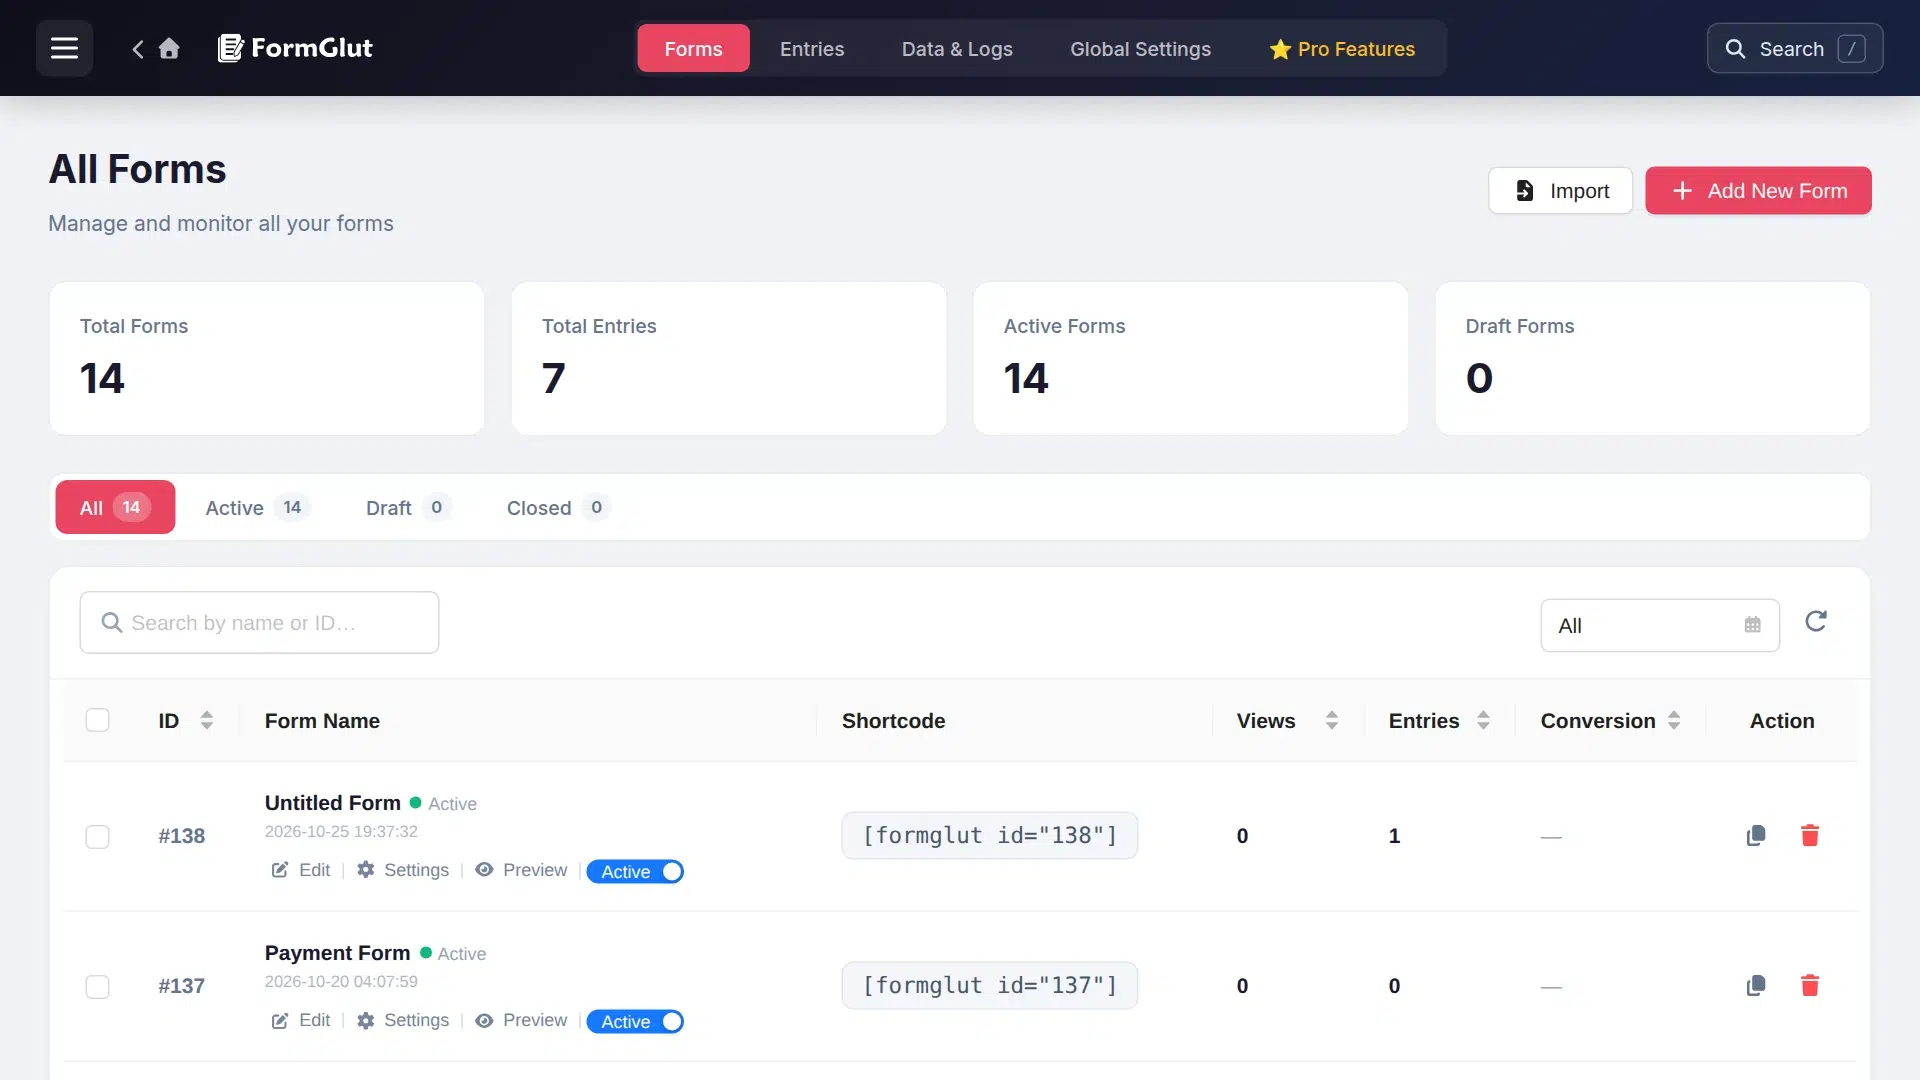1920x1080 pixels.
Task: Open the Entries nav tab
Action: (x=812, y=48)
